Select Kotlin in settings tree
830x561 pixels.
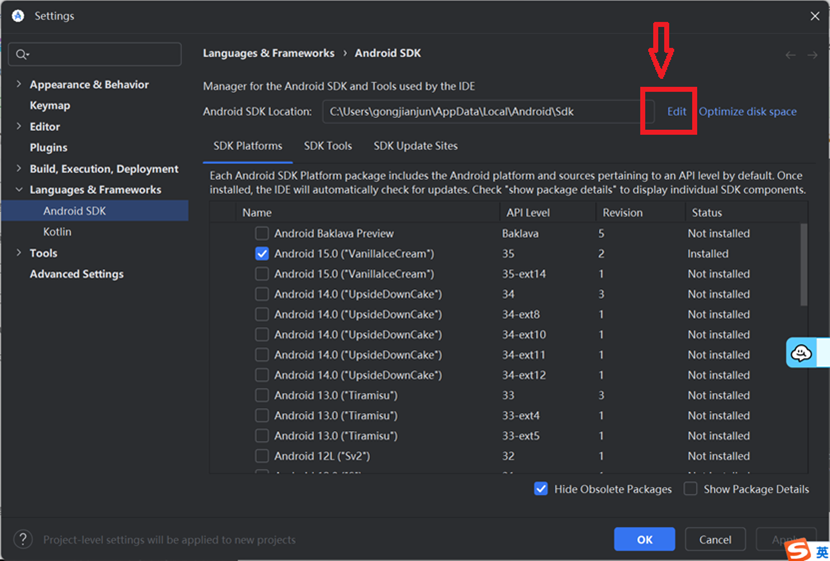click(x=57, y=232)
